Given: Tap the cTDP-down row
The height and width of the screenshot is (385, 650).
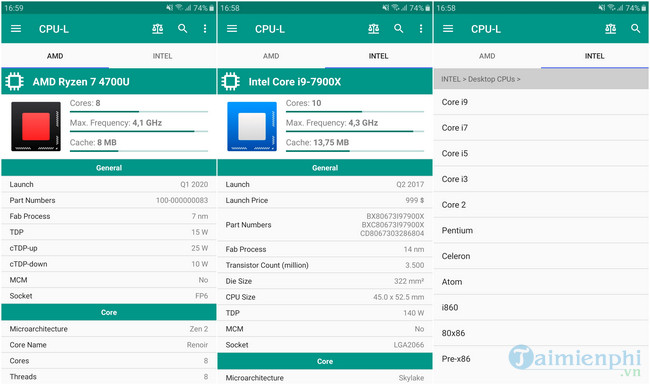Looking at the screenshot, I should (x=109, y=264).
